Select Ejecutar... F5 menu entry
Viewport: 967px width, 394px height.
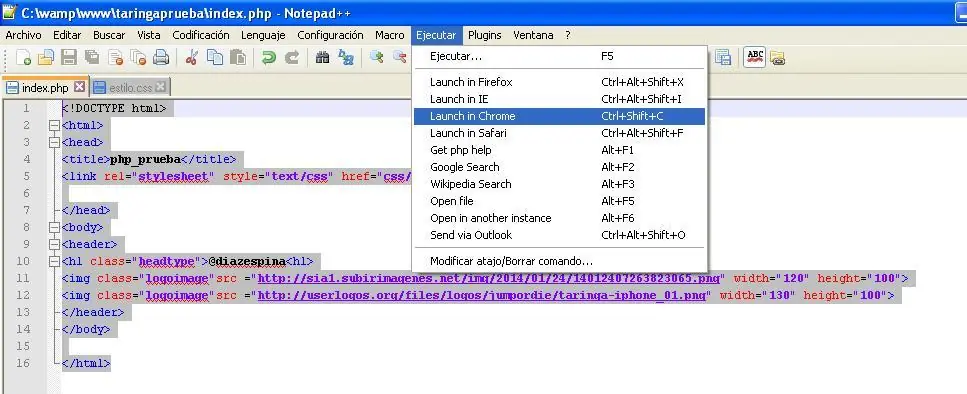point(559,56)
